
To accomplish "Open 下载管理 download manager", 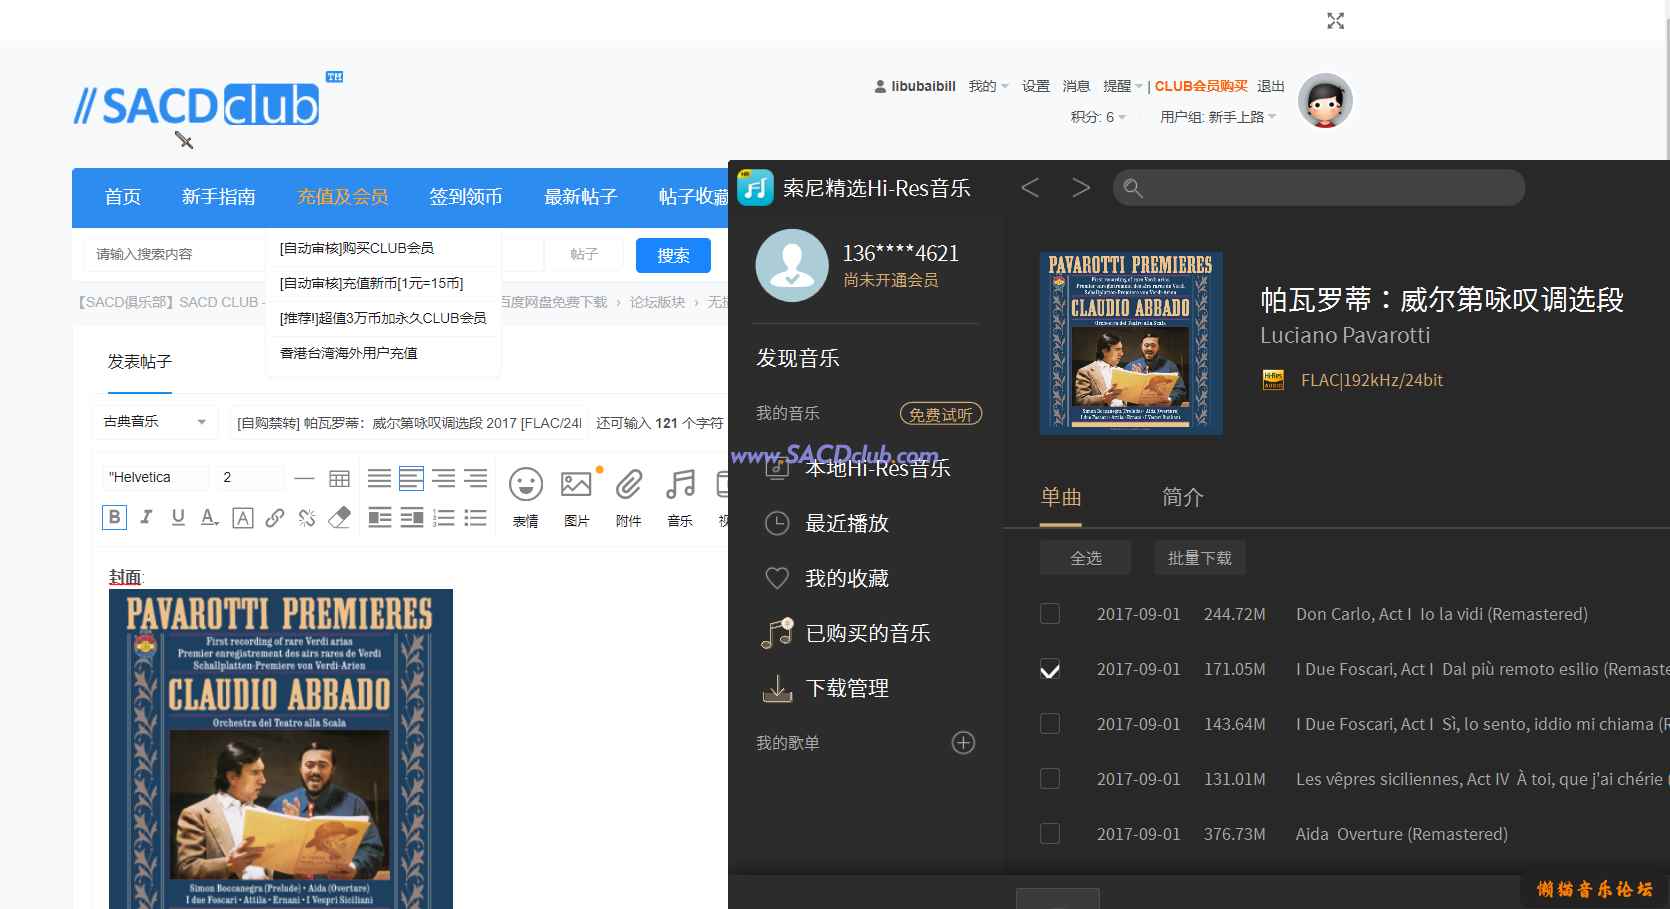I will point(826,688).
